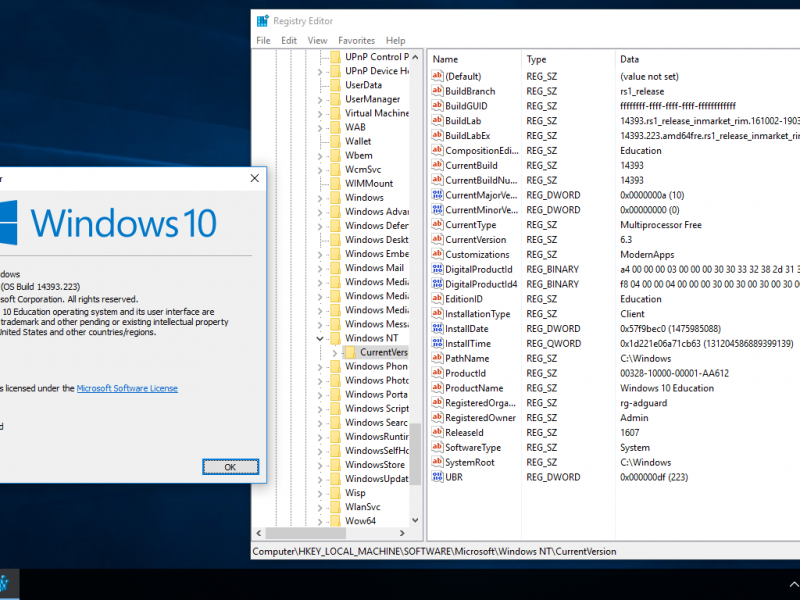Click the CurrentVersion folder icon in tree
The width and height of the screenshot is (800, 600).
351,352
